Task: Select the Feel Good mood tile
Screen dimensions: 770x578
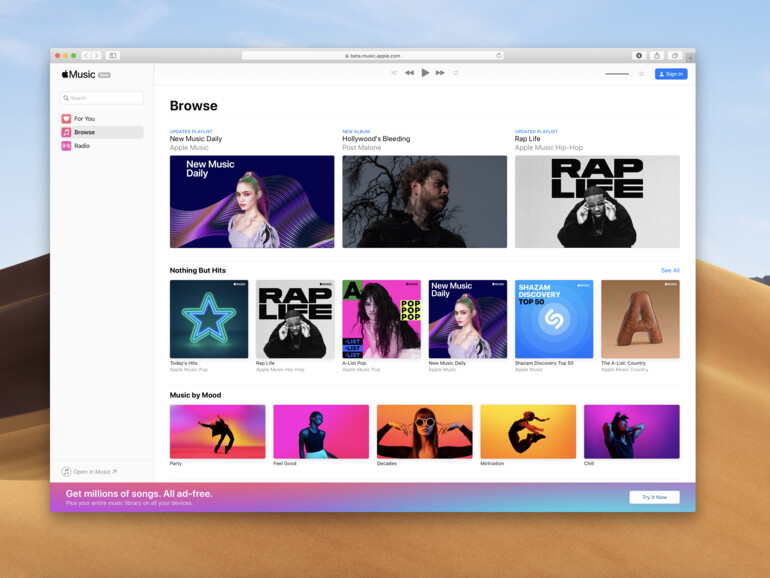Action: (x=321, y=432)
